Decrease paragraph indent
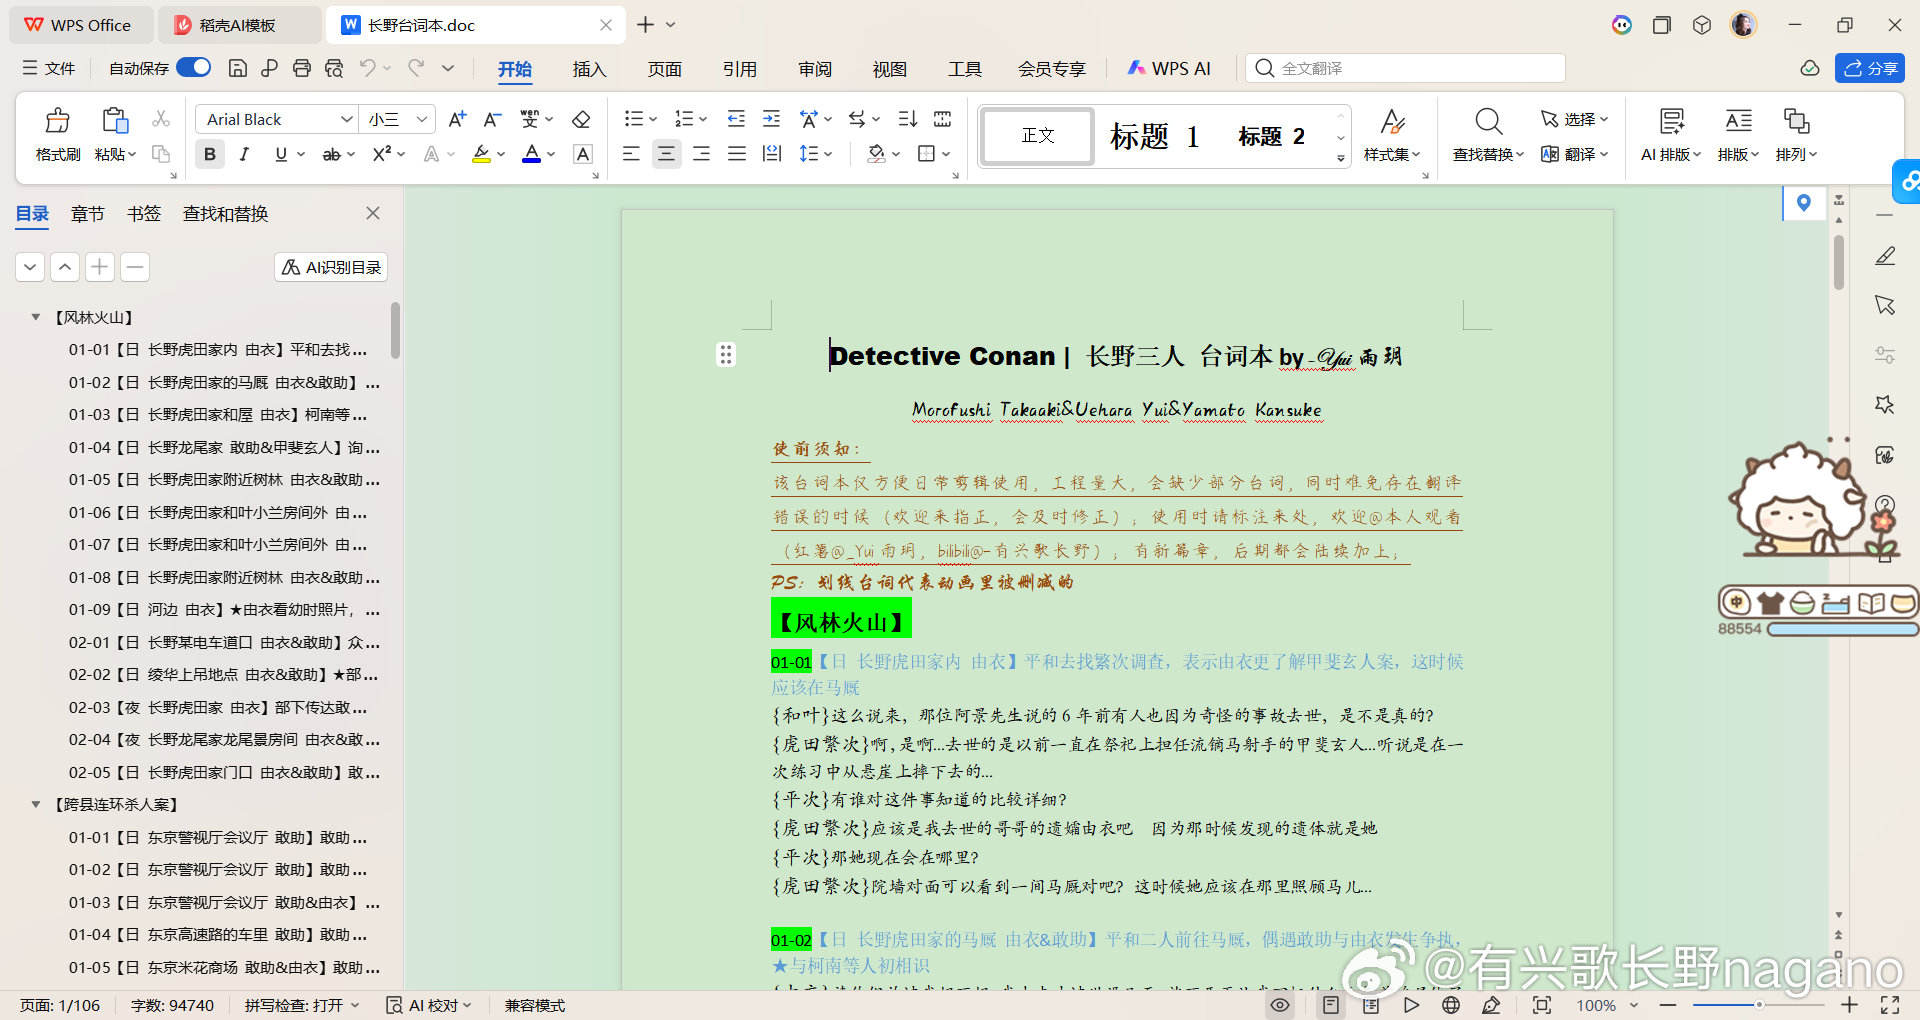Screen dimensions: 1920x1020 coord(736,119)
